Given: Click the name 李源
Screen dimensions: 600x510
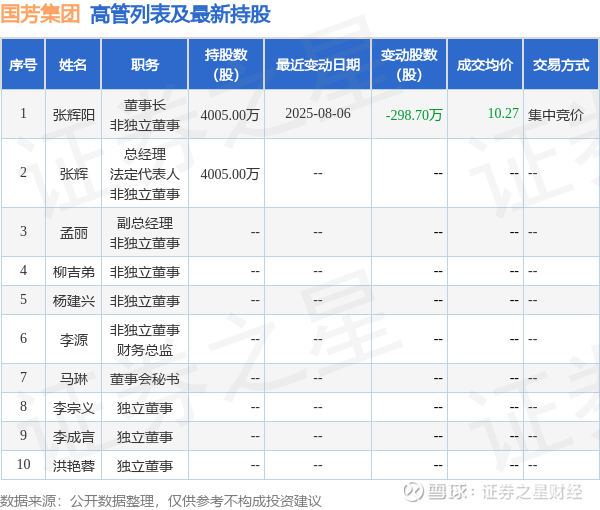Looking at the screenshot, I should tap(73, 339).
